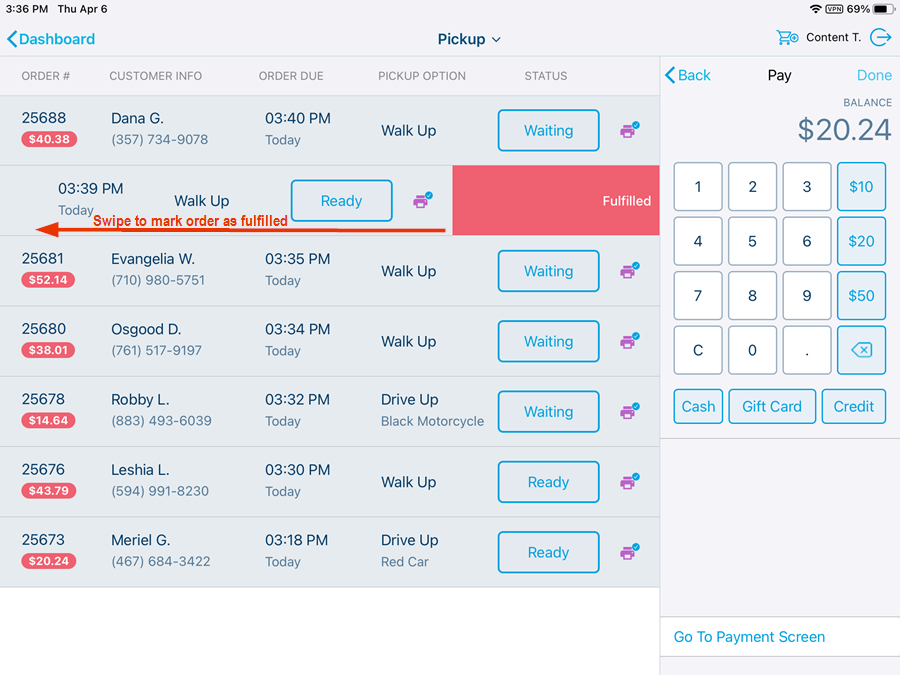Click printer icon for Meriel G. order
The height and width of the screenshot is (675, 900).
point(629,552)
